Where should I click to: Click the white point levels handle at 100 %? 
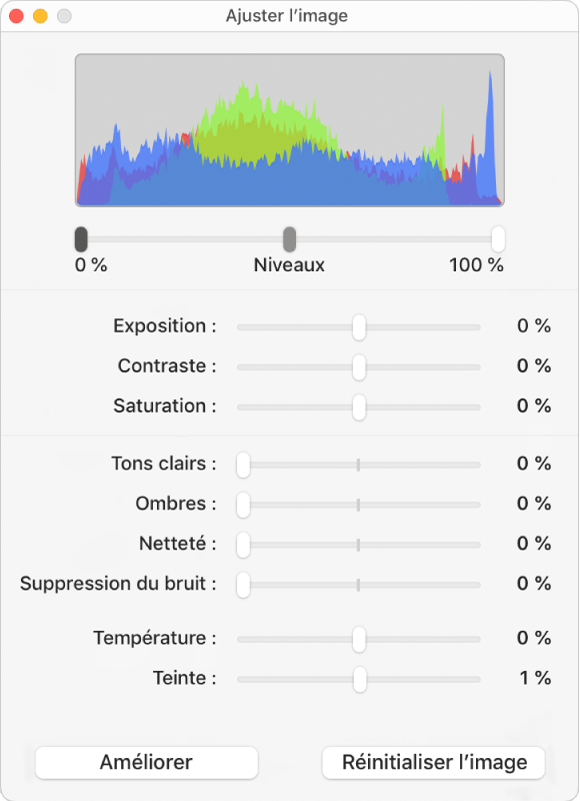click(x=498, y=239)
